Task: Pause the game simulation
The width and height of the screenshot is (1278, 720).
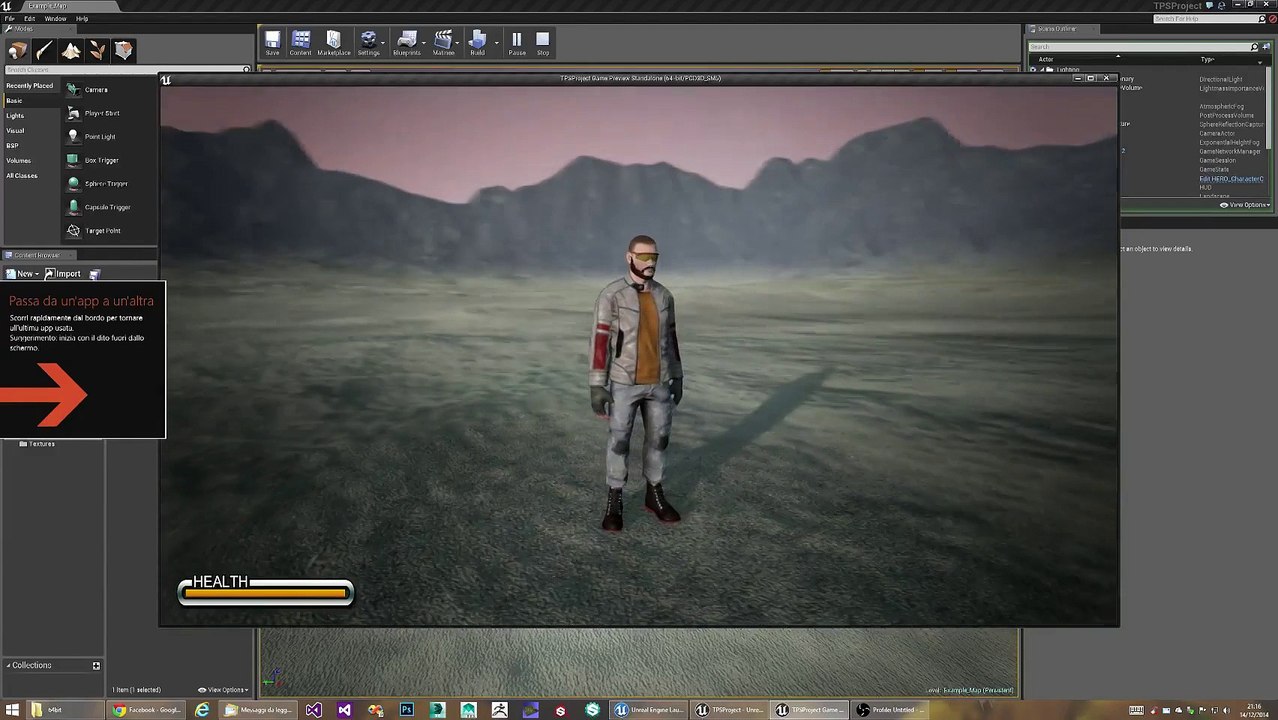Action: [x=517, y=43]
